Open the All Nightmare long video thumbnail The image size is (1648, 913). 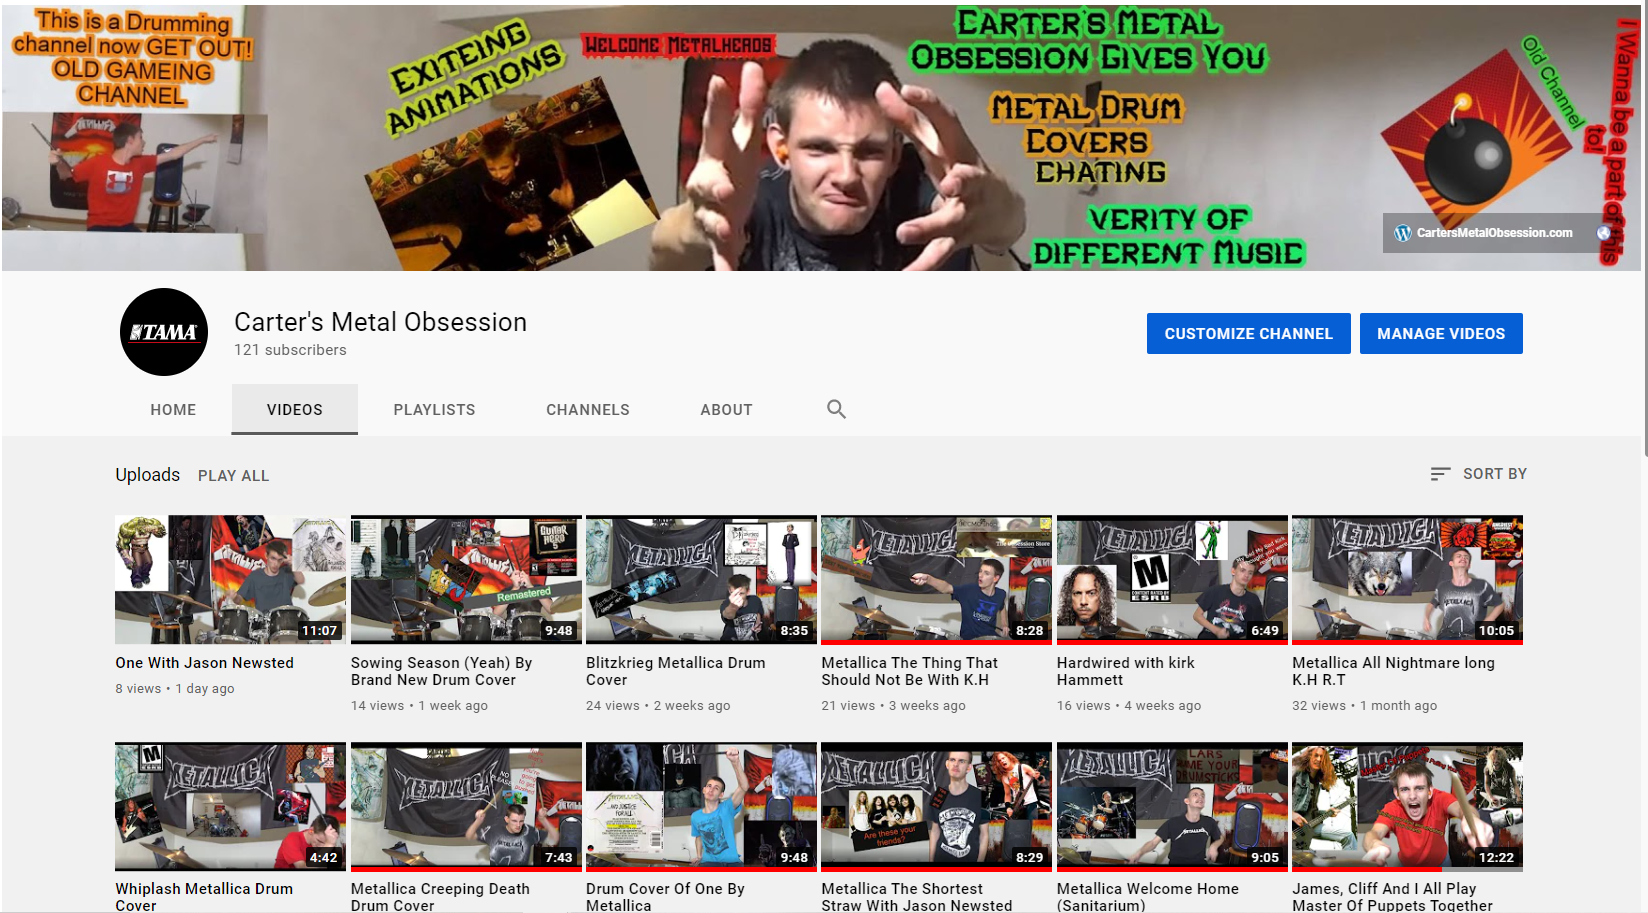1407,580
